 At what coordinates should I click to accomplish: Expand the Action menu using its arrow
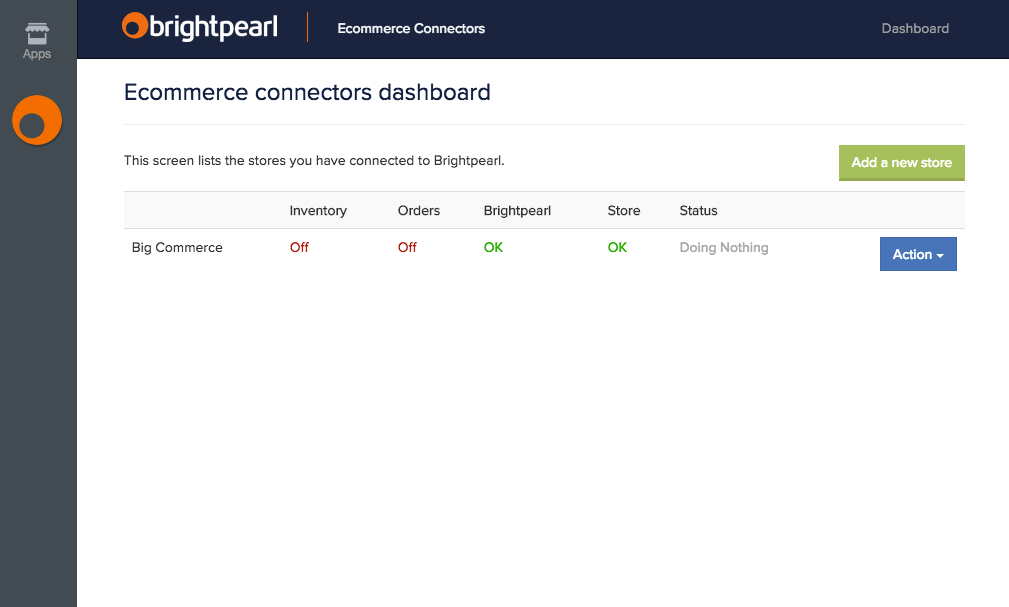coord(940,253)
